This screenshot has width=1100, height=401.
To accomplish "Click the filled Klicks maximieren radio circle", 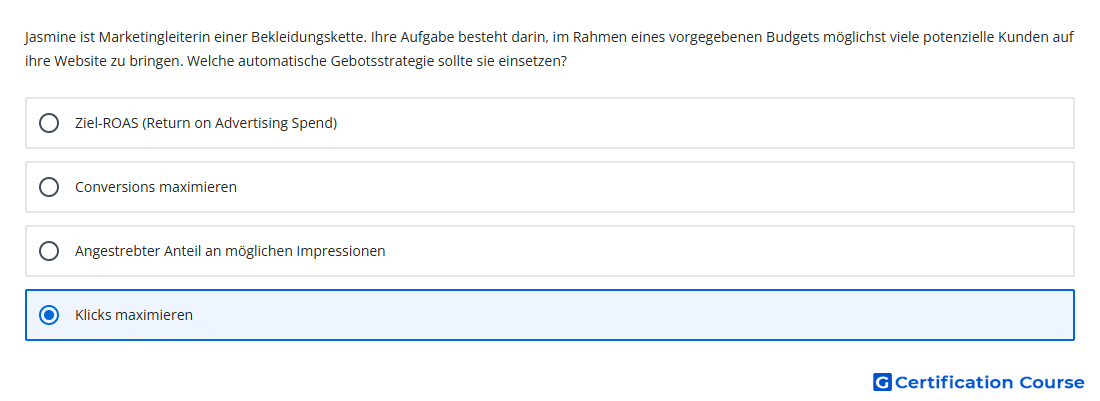I will pos(48,315).
